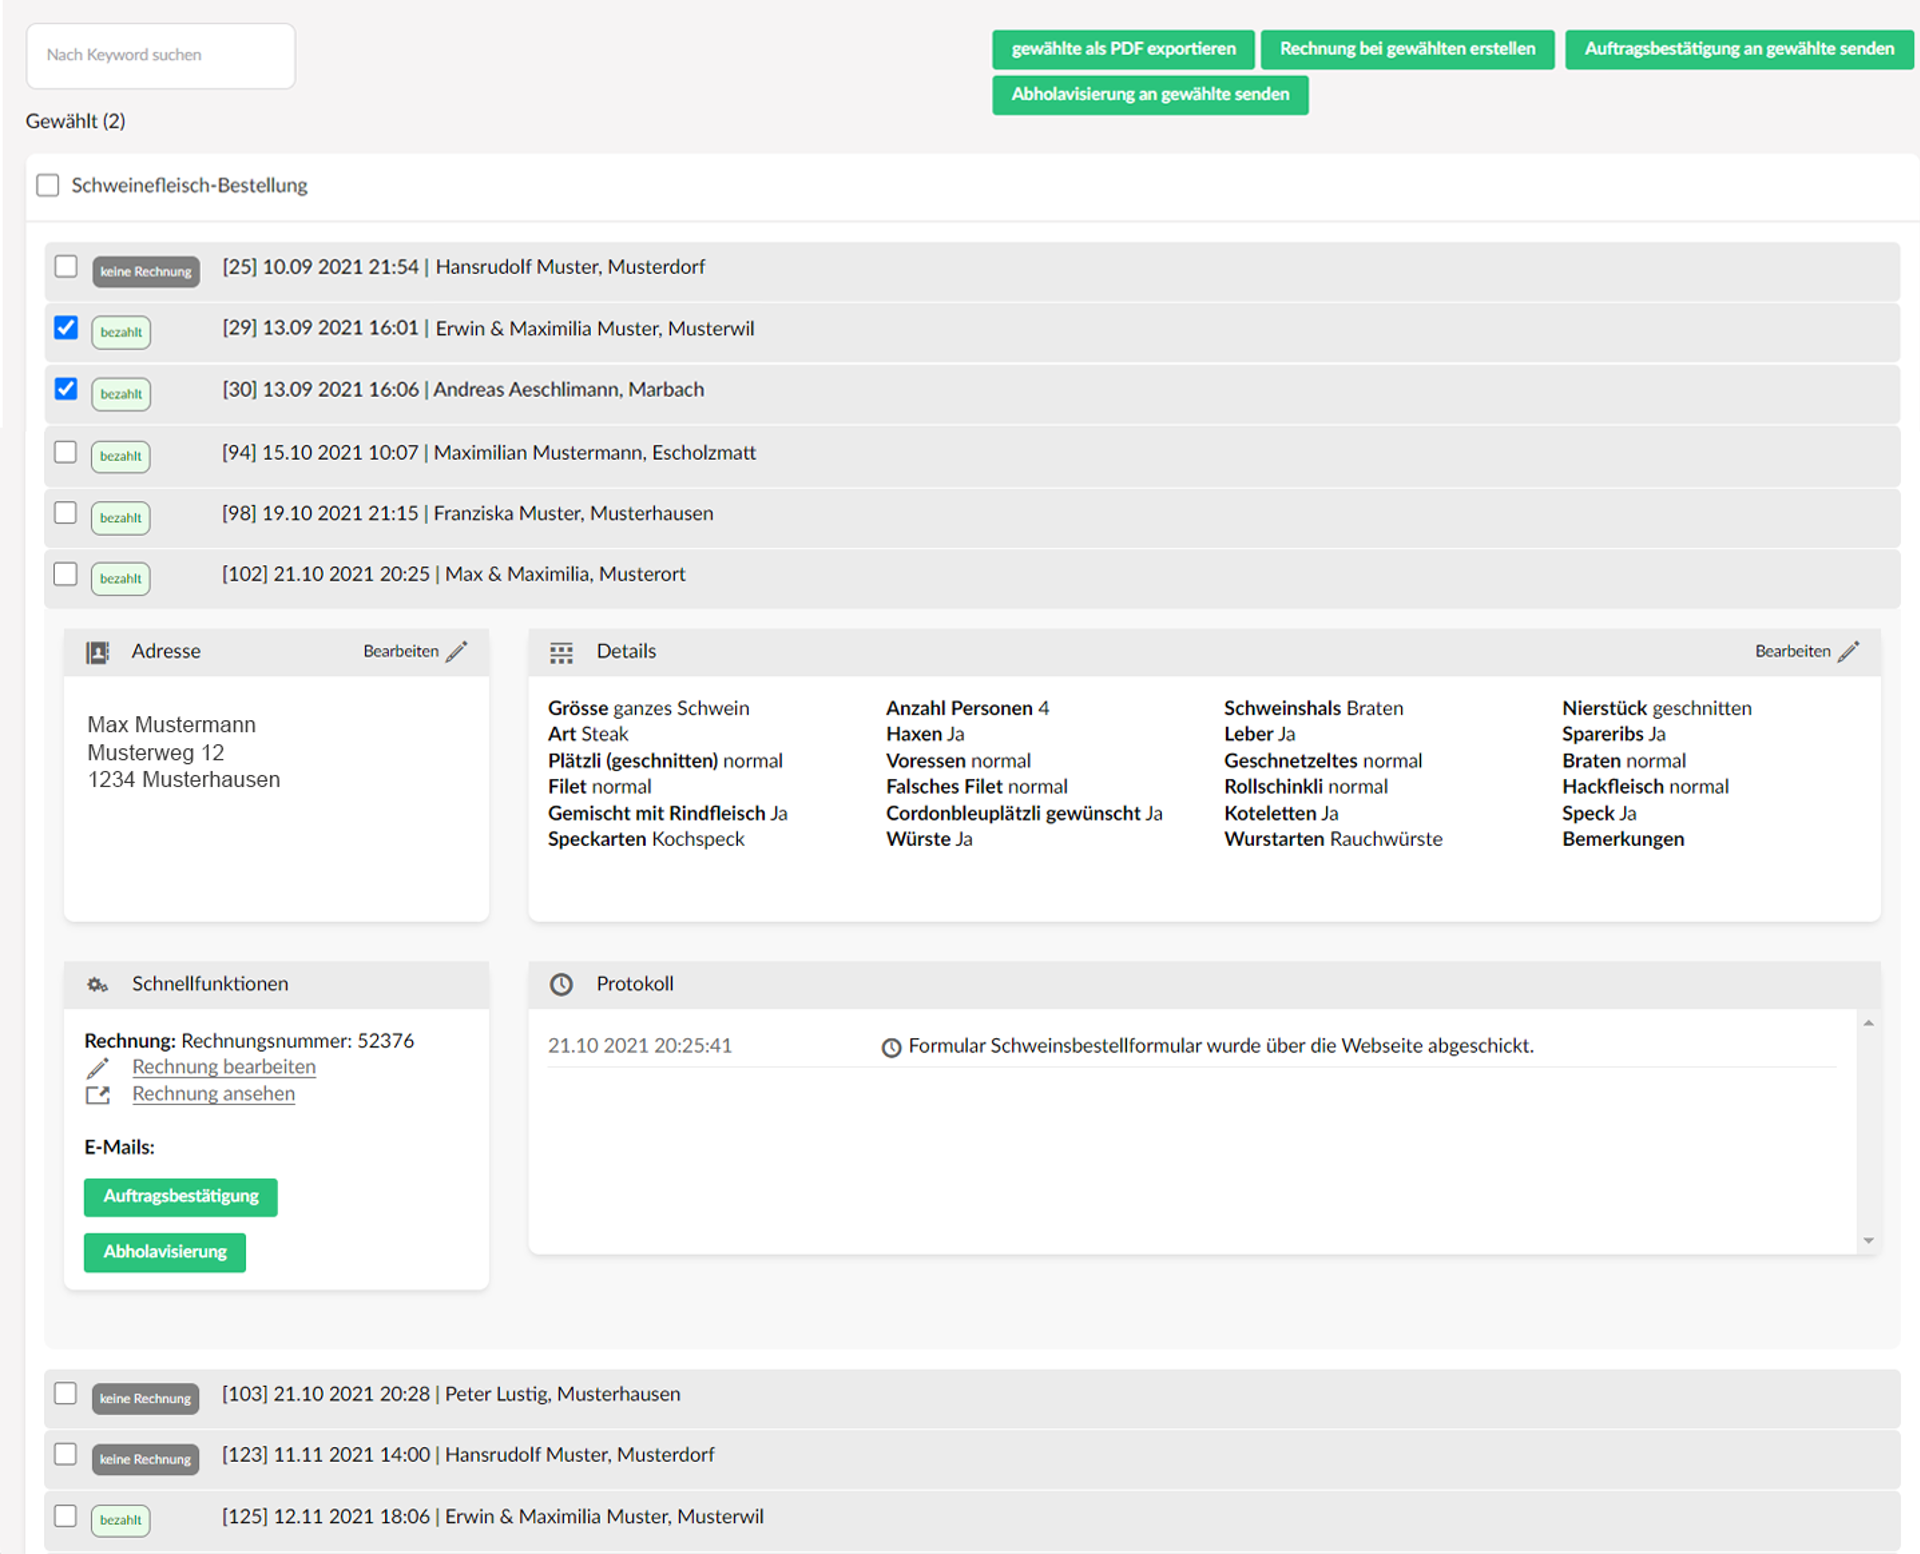Click the Adresse contact book icon
Screen dimensions: 1920x1554
click(x=97, y=652)
